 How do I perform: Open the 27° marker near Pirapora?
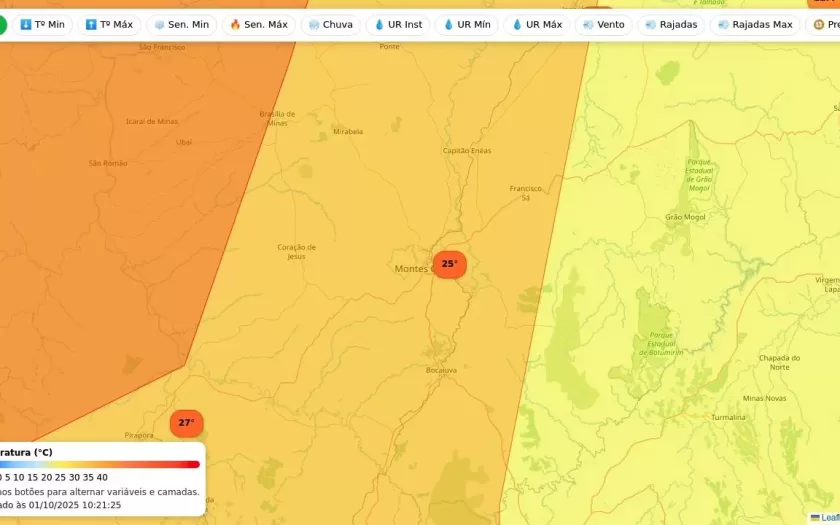point(186,423)
